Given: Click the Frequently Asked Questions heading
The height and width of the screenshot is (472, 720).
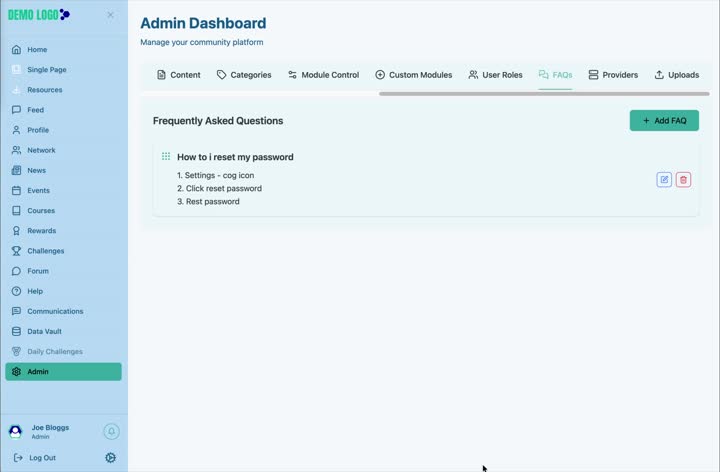Looking at the screenshot, I should (x=218, y=121).
